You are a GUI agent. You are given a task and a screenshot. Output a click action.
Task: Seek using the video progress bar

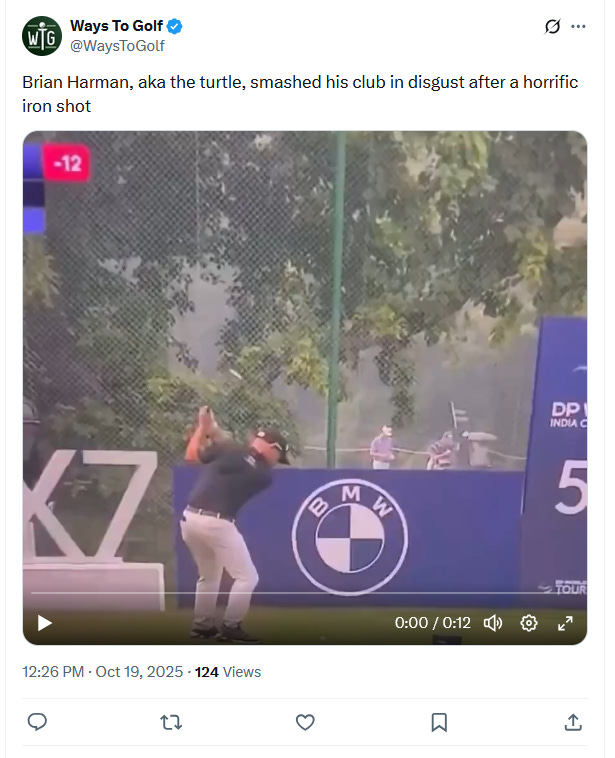(305, 592)
